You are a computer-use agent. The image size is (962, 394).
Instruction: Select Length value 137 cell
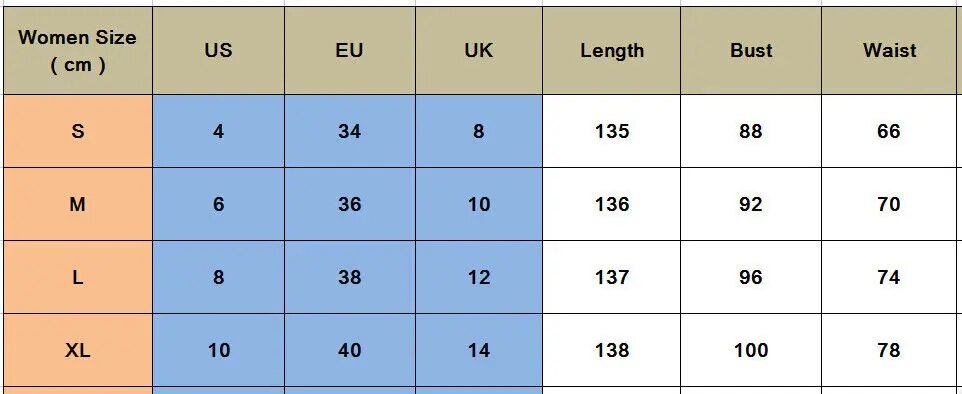coord(612,277)
